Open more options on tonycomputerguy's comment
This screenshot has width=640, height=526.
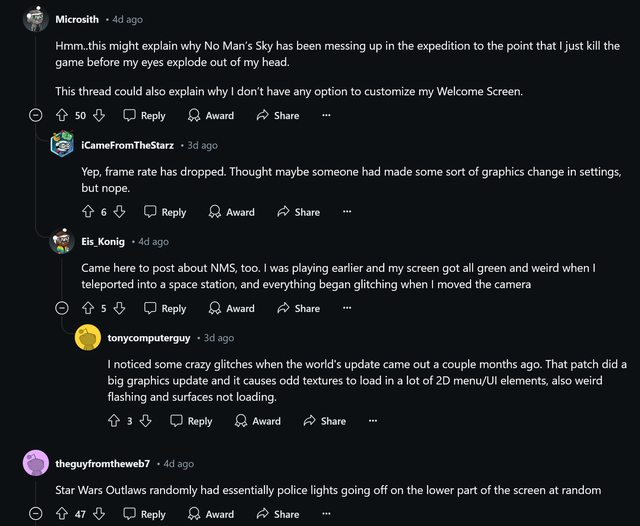(x=373, y=421)
